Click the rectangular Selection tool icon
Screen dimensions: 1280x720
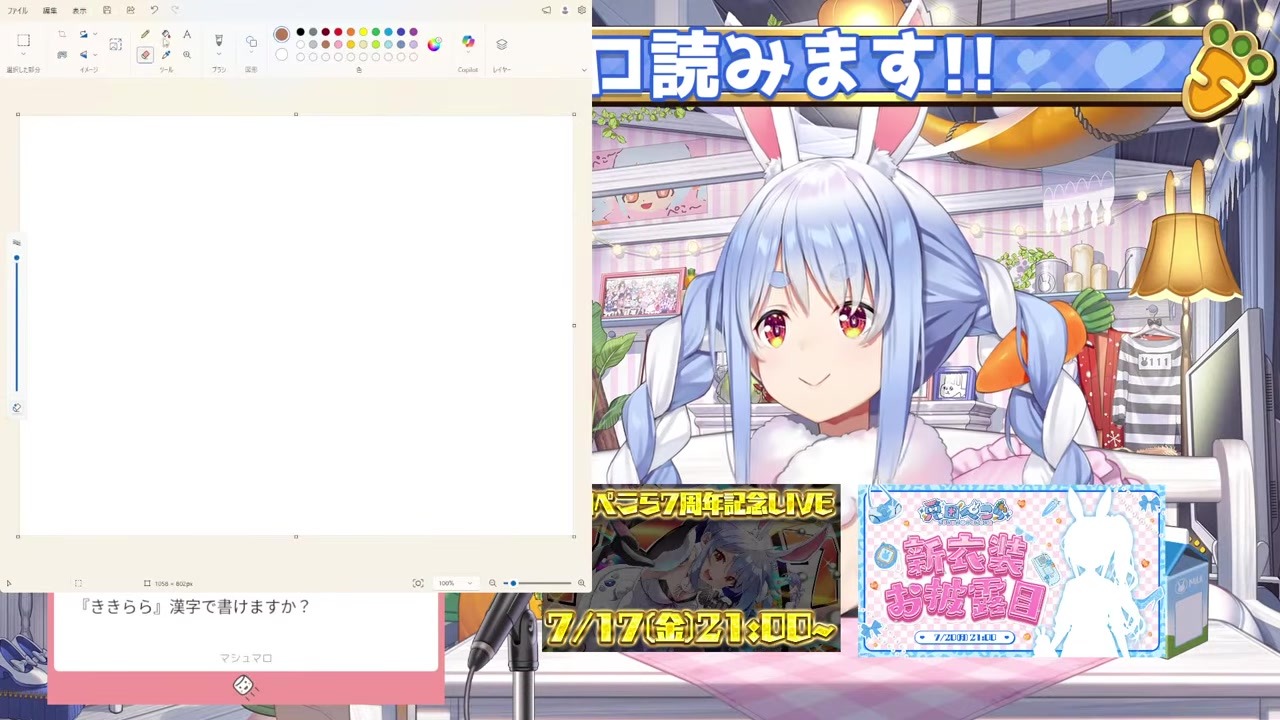tap(23, 40)
